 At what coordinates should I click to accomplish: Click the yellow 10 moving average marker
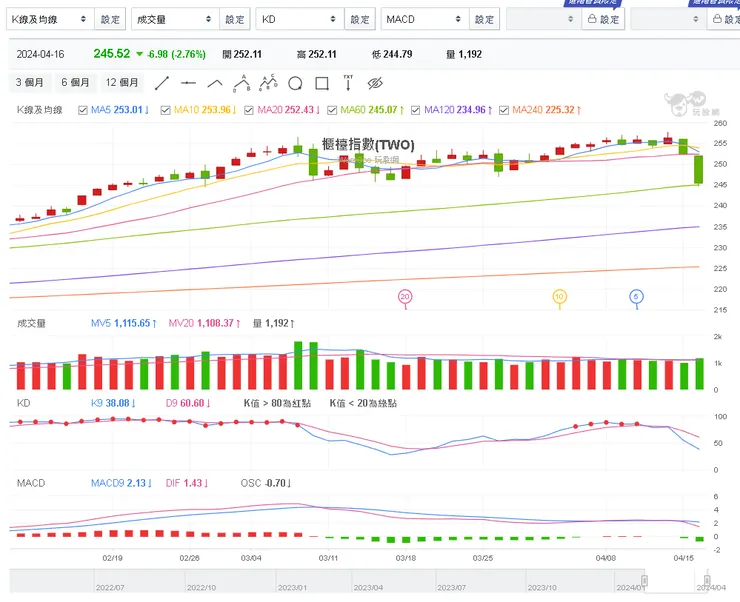(559, 297)
